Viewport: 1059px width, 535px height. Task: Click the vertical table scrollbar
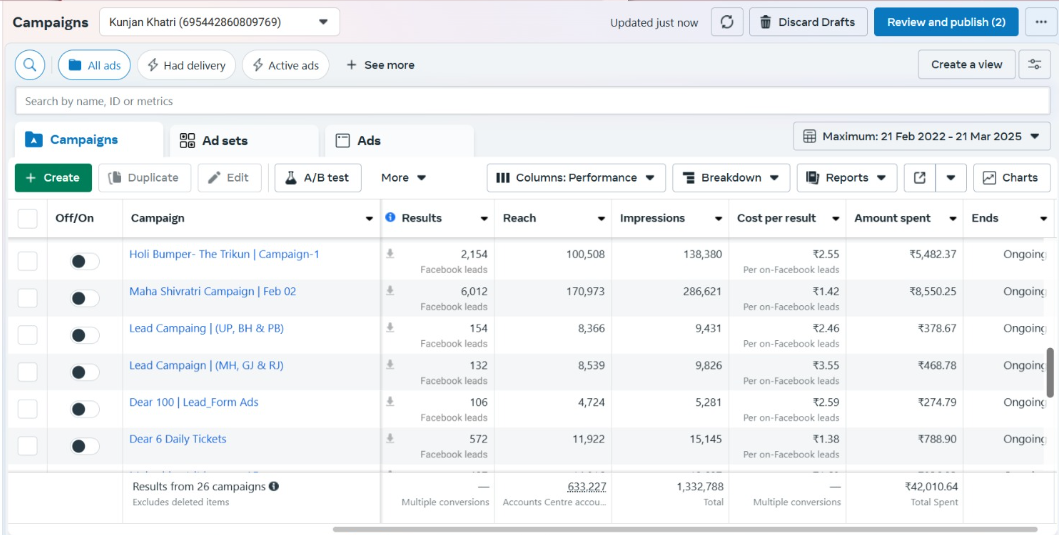[1049, 372]
